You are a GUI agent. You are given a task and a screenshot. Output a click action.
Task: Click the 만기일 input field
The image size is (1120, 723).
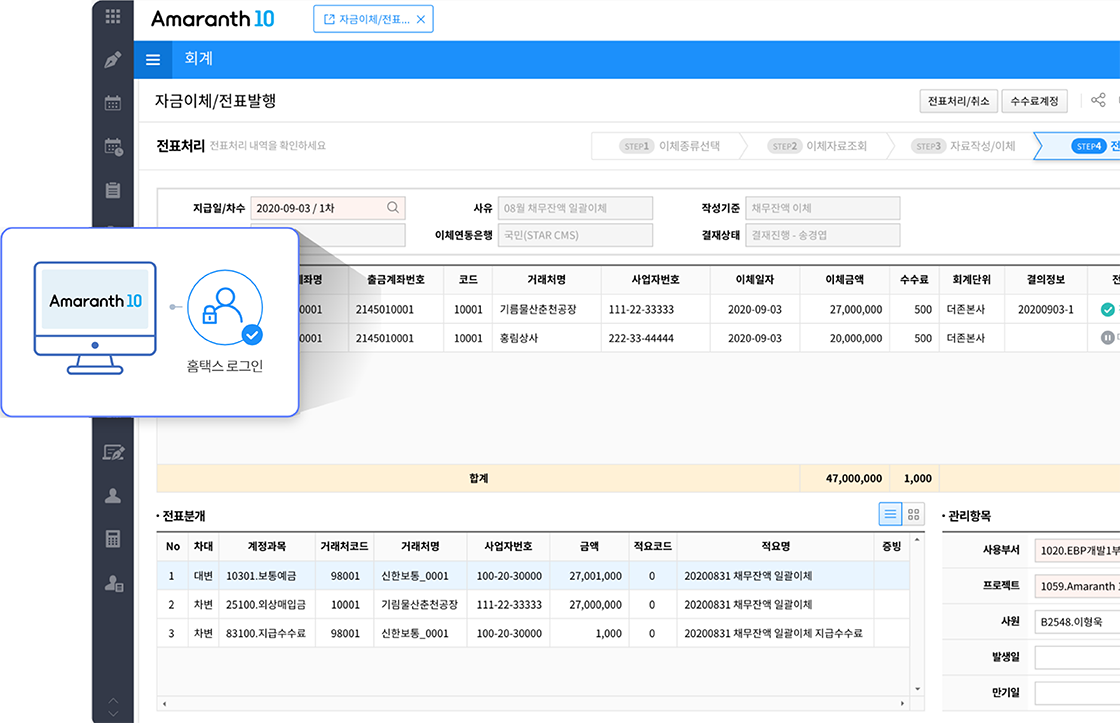tap(1077, 693)
